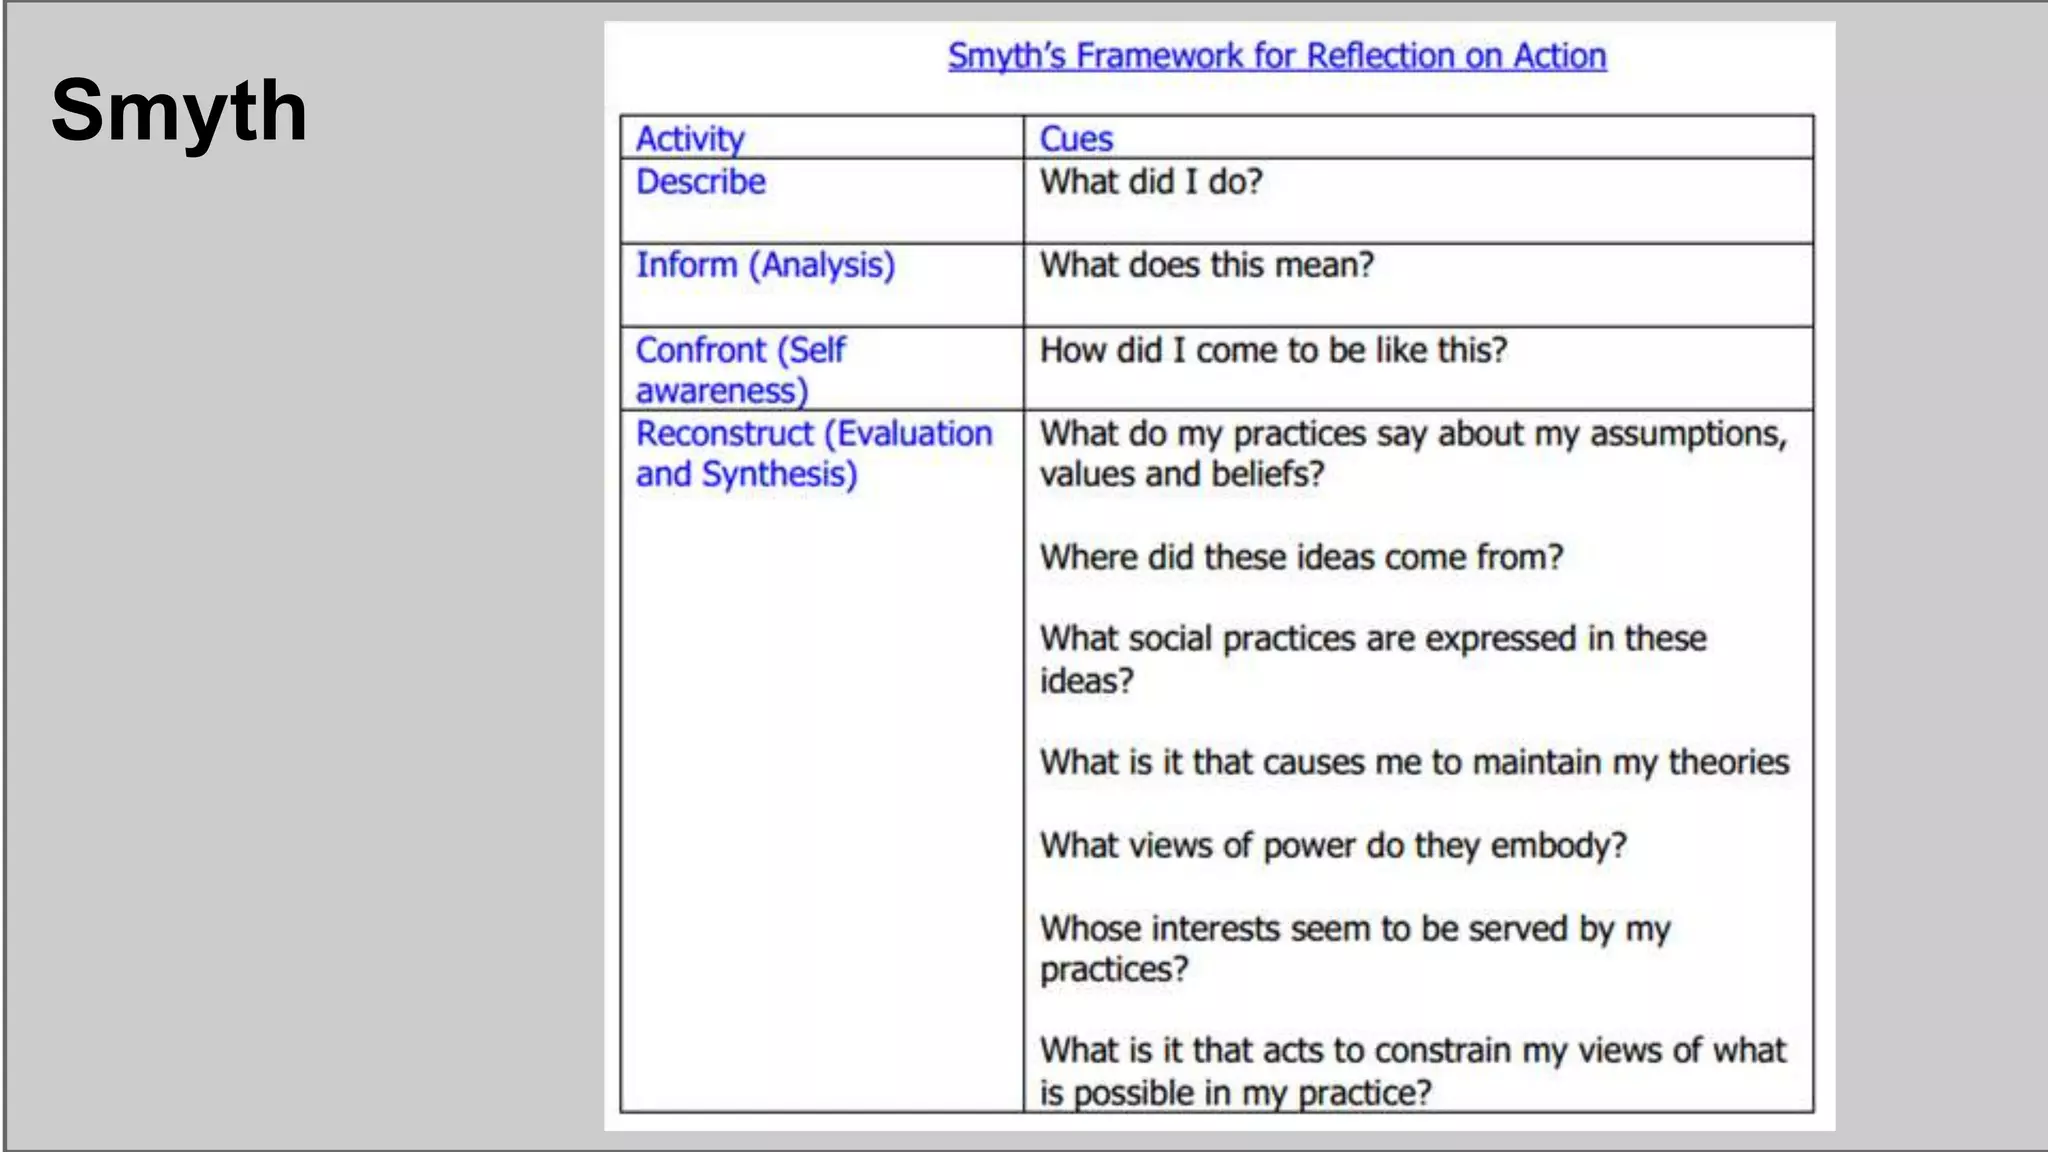
Task: Click the Inform (Analysis) activity cell
Action: point(765,265)
